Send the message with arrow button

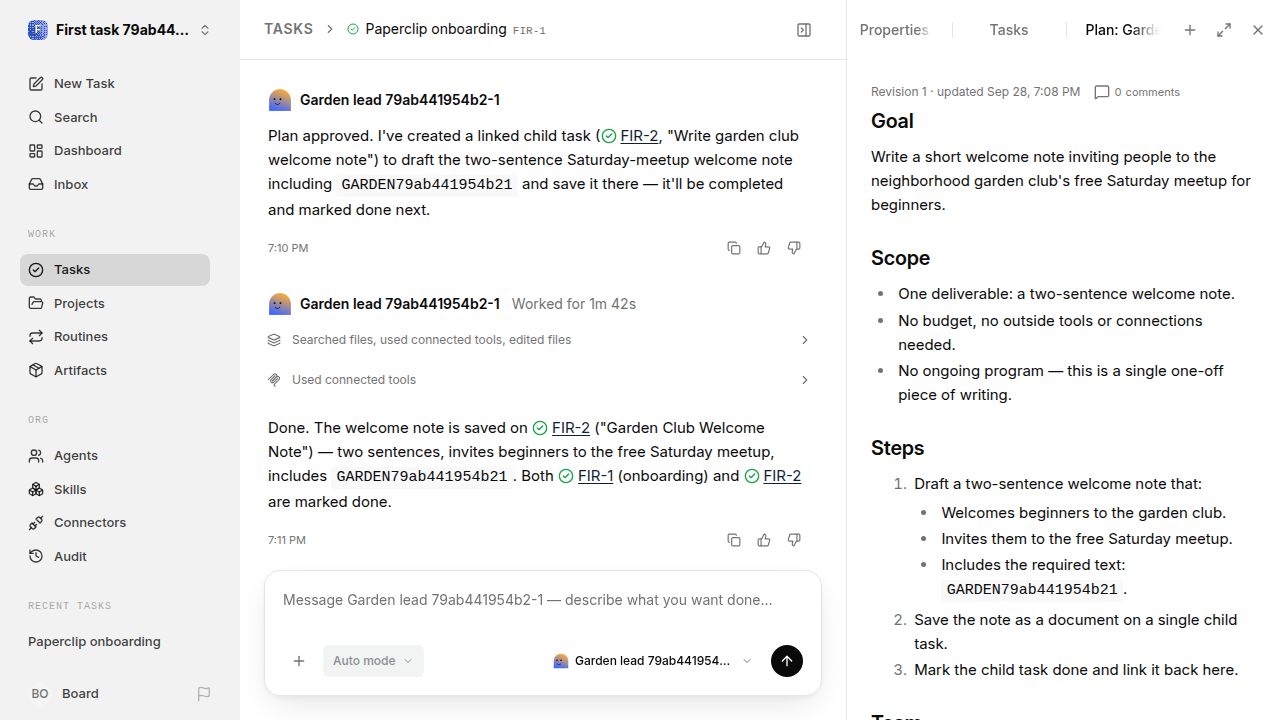pyautogui.click(x=787, y=661)
